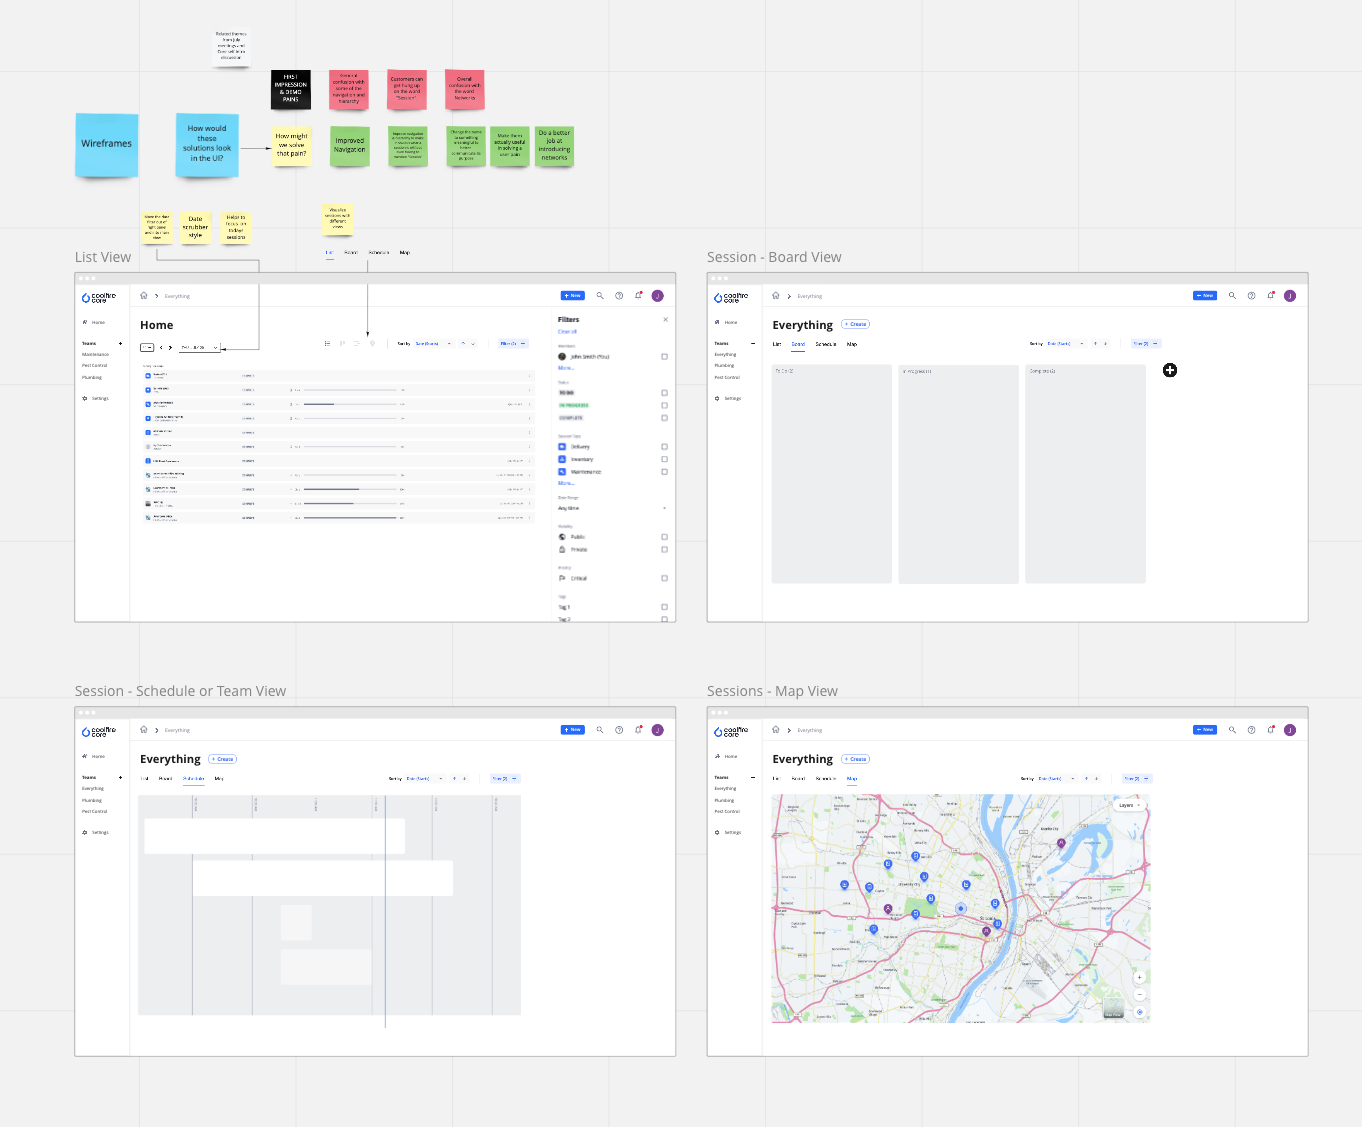
Task: Select the blue Wireframes sticky note
Action: click(107, 145)
